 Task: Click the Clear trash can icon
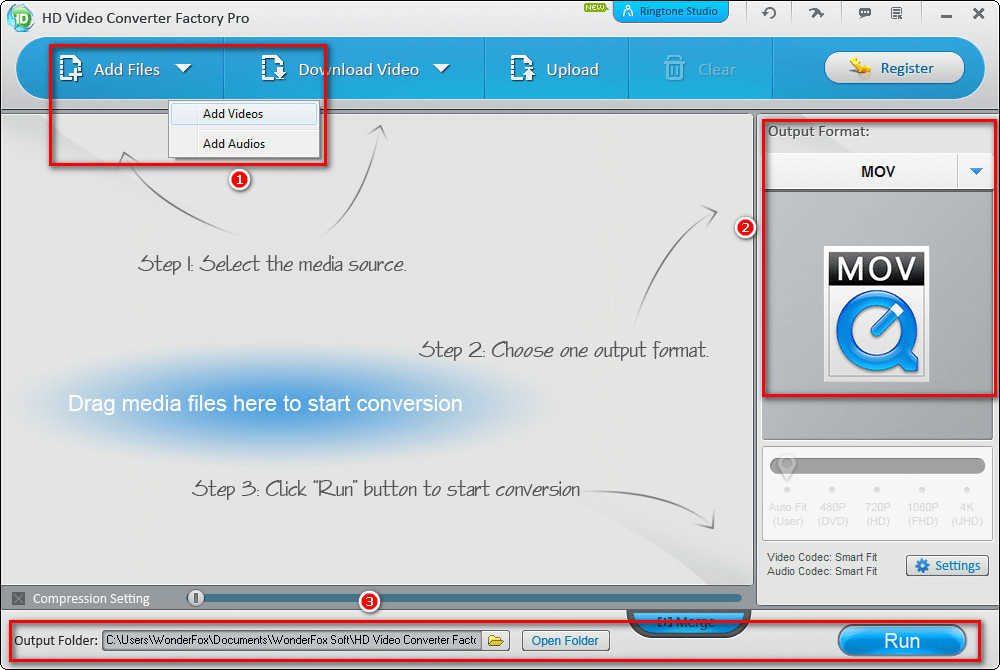(x=674, y=68)
